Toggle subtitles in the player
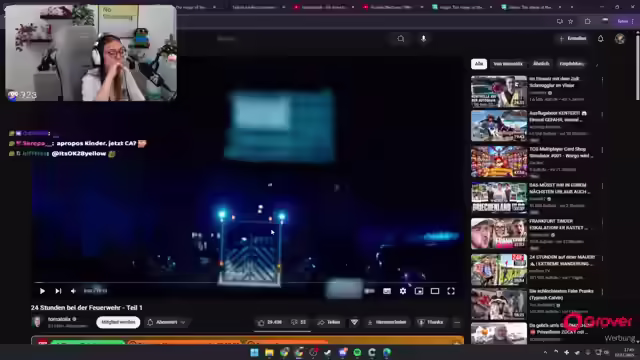Viewport: 640px width, 360px height. (387, 291)
